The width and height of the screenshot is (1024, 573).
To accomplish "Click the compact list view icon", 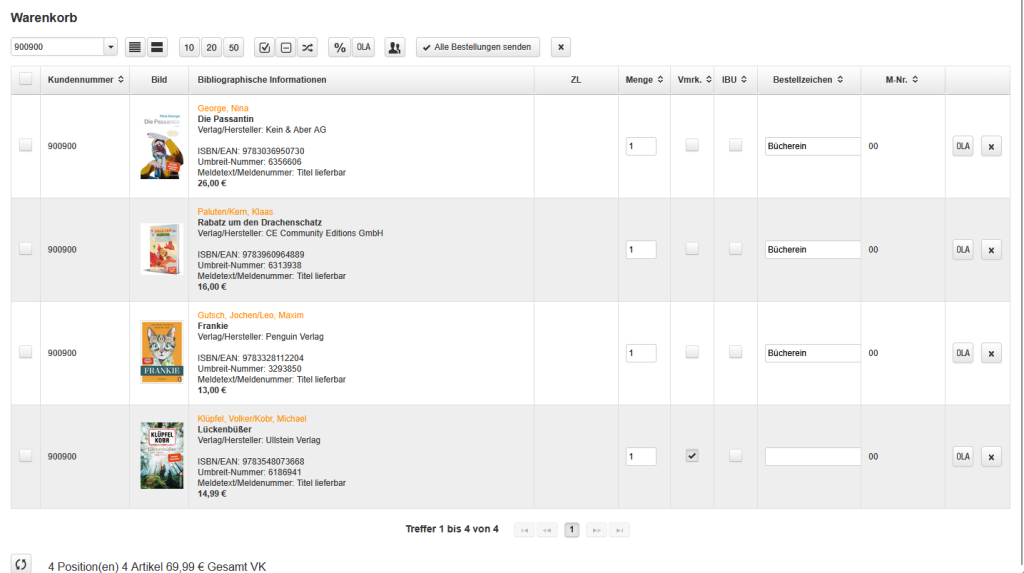I will click(135, 47).
